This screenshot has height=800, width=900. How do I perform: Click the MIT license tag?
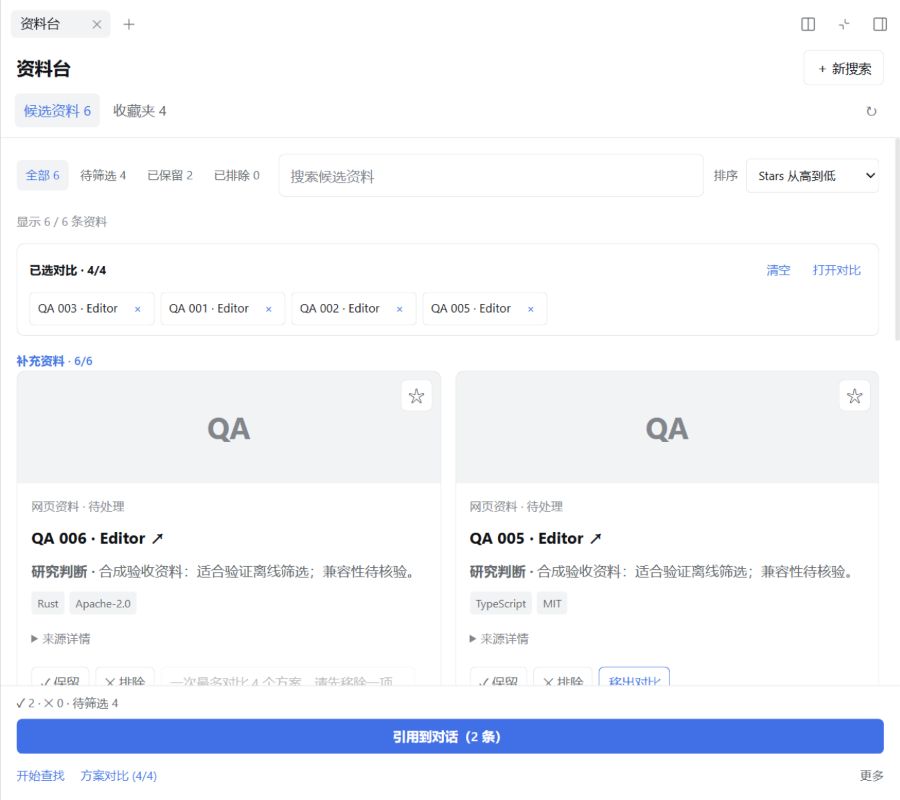[552, 604]
